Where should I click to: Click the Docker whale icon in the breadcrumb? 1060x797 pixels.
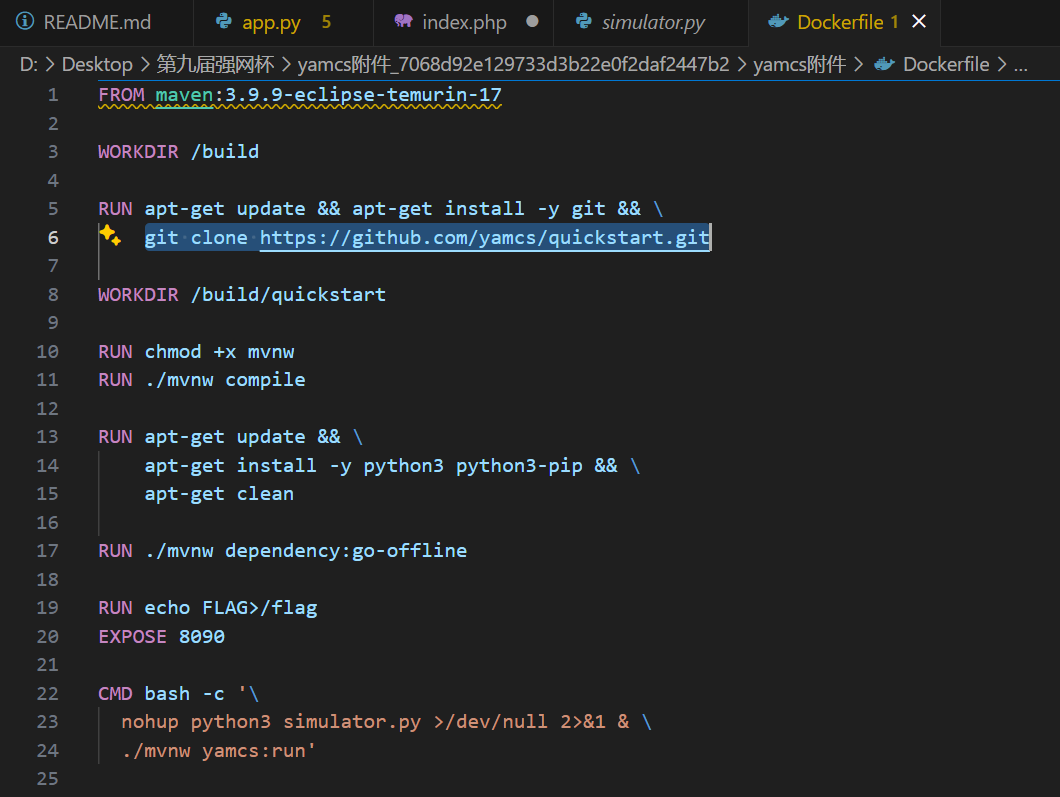883,65
